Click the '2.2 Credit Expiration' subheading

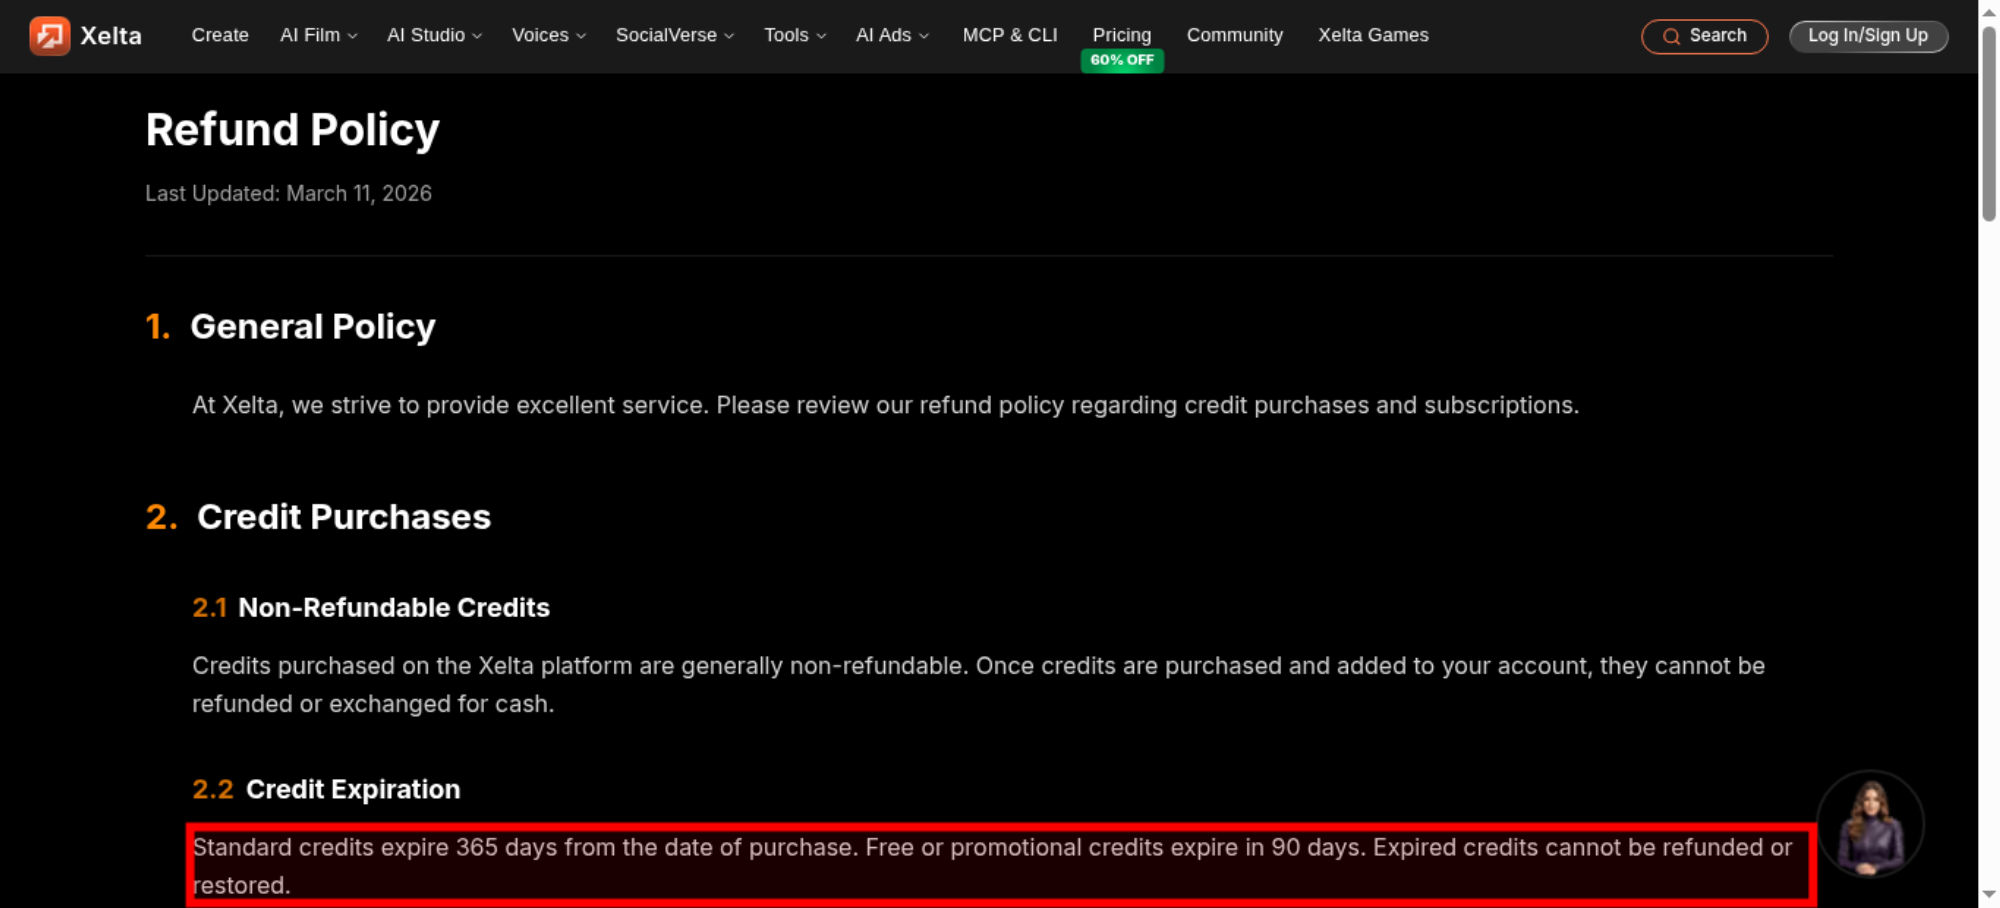pyautogui.click(x=326, y=789)
